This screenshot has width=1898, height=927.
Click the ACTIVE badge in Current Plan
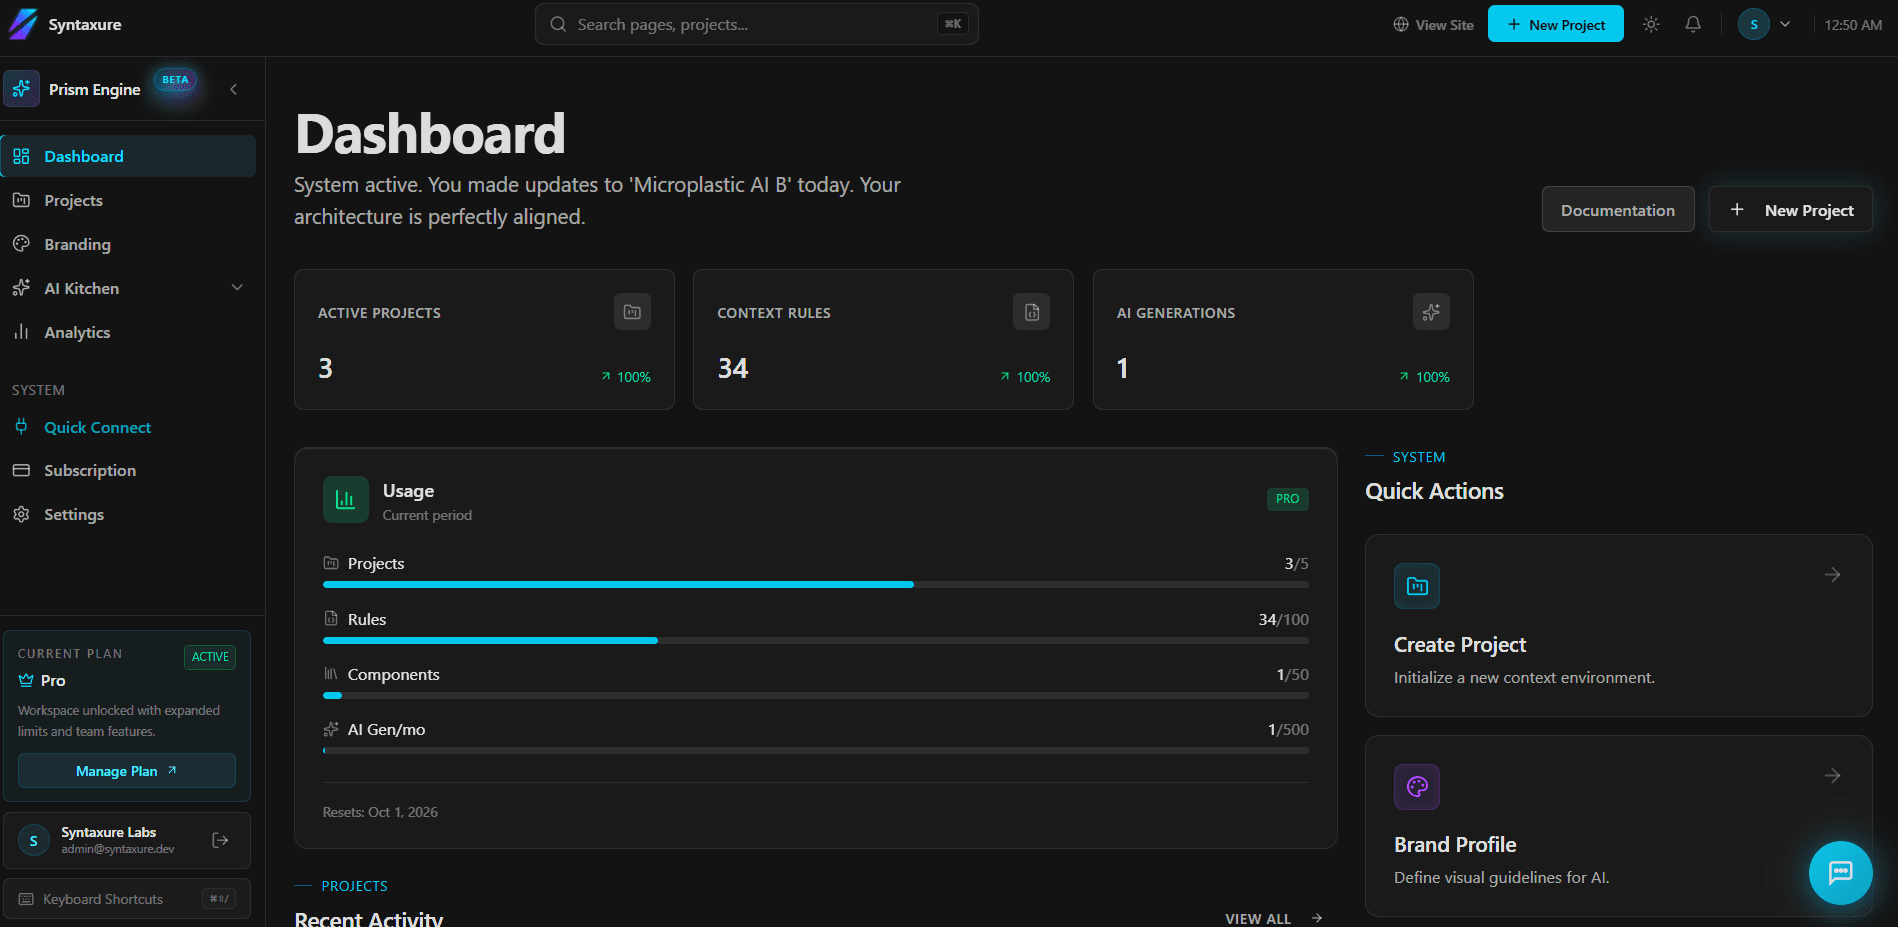pyautogui.click(x=210, y=657)
